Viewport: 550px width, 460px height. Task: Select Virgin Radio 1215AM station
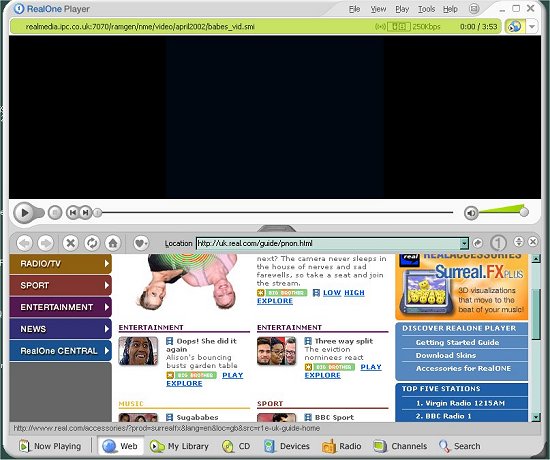(460, 403)
